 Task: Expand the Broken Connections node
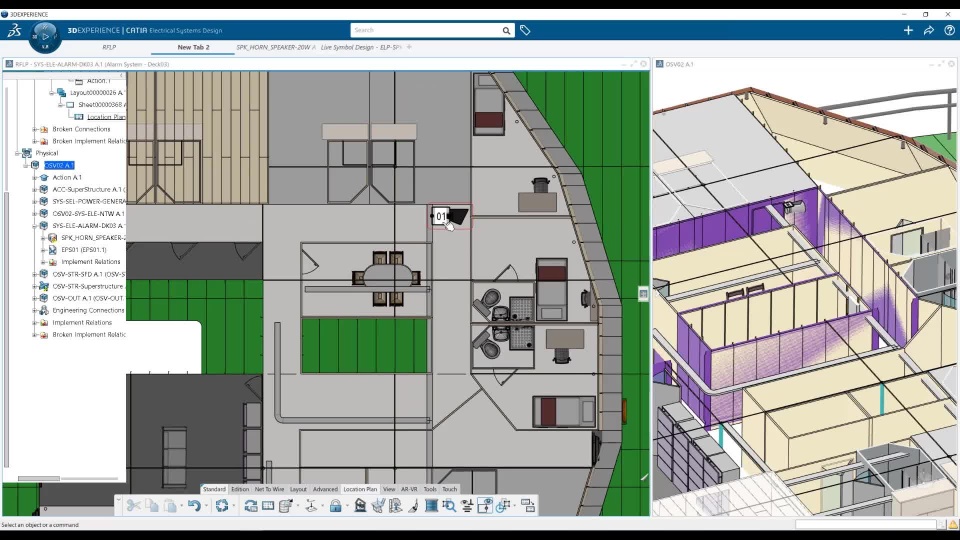click(x=35, y=129)
